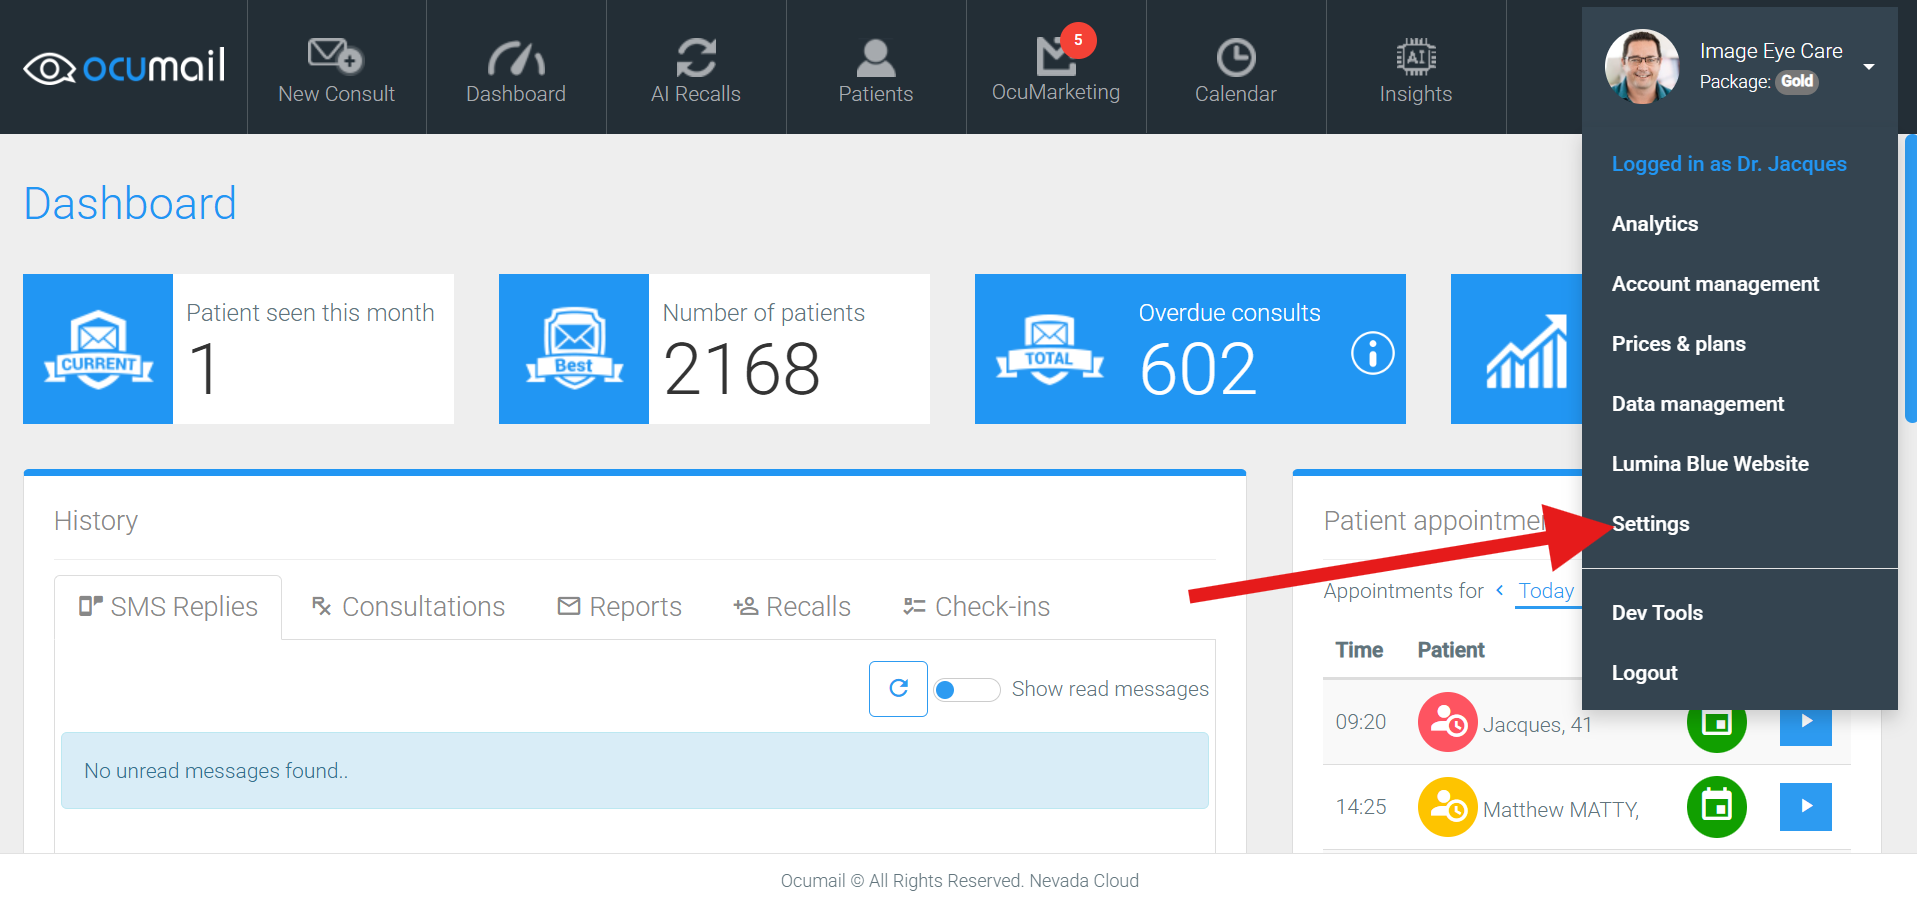
Task: Open AI Recalls refresh-arrows icon
Action: tap(696, 57)
